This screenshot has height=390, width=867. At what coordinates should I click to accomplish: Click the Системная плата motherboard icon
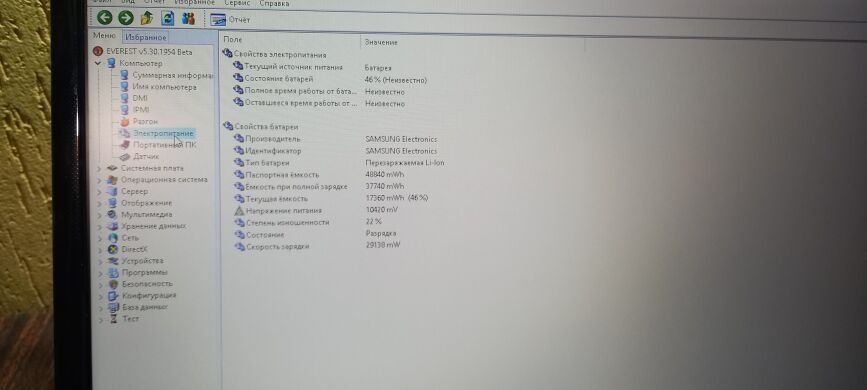[x=112, y=168]
